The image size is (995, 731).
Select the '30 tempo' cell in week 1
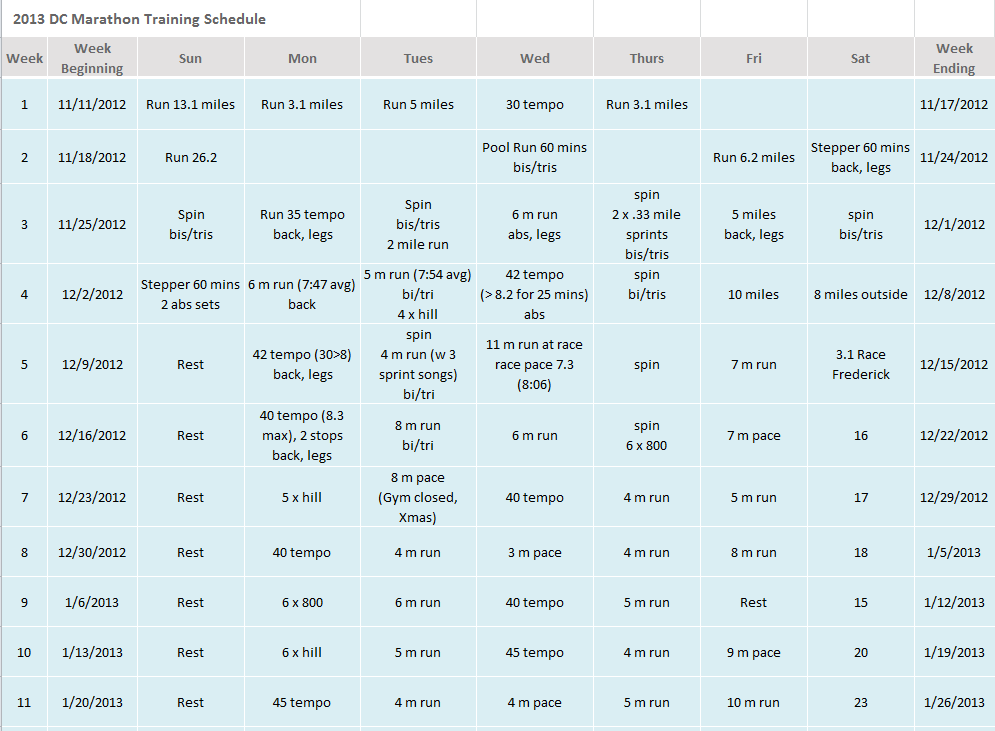(534, 104)
